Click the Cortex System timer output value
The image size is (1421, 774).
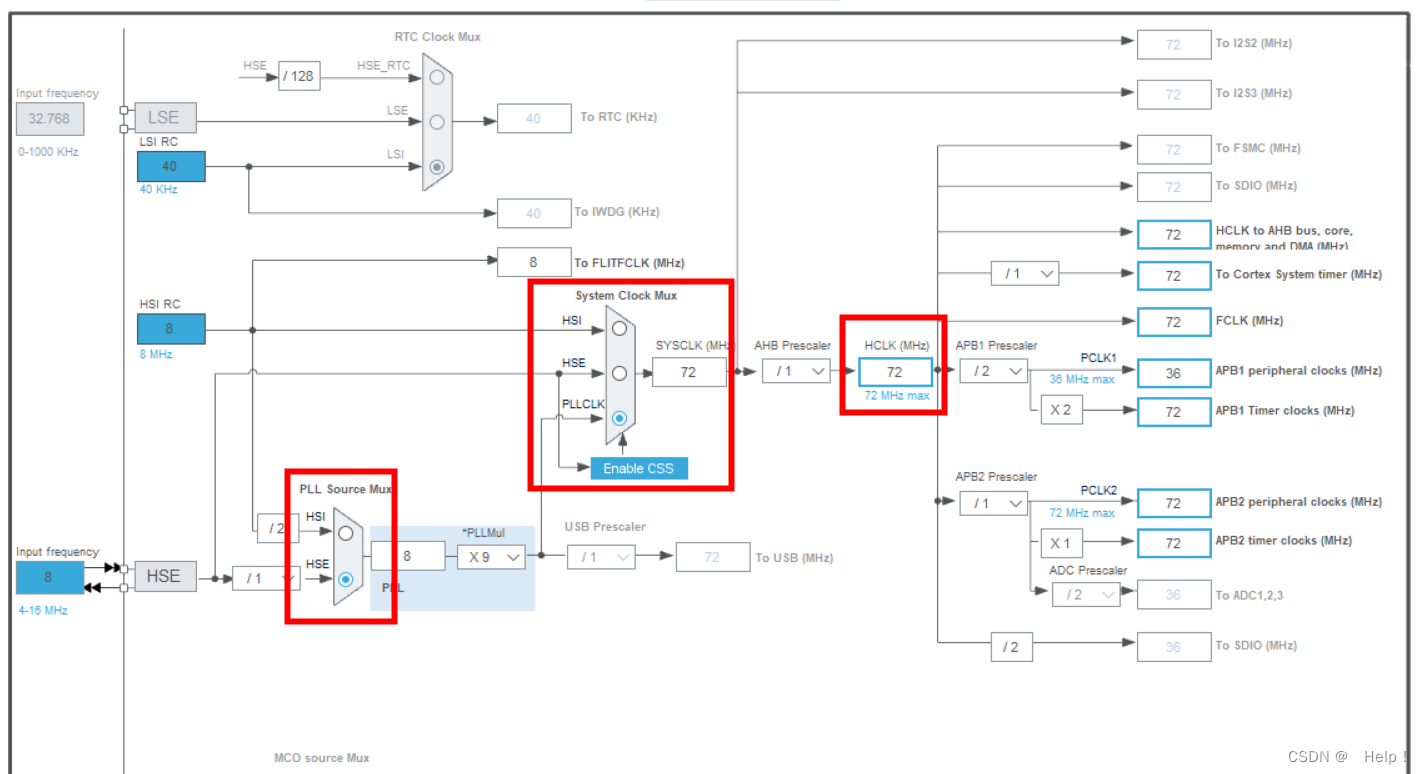coord(1174,275)
